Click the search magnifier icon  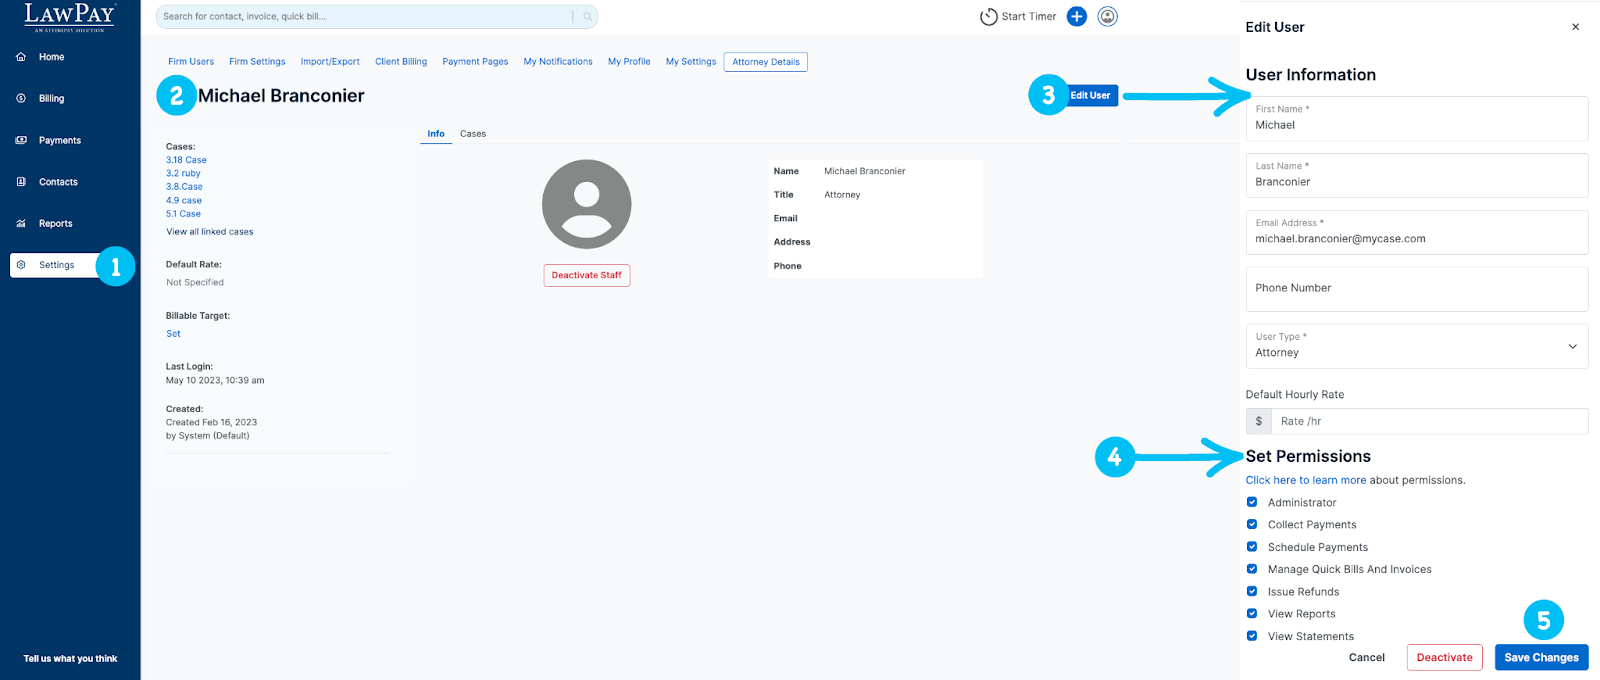click(x=588, y=16)
